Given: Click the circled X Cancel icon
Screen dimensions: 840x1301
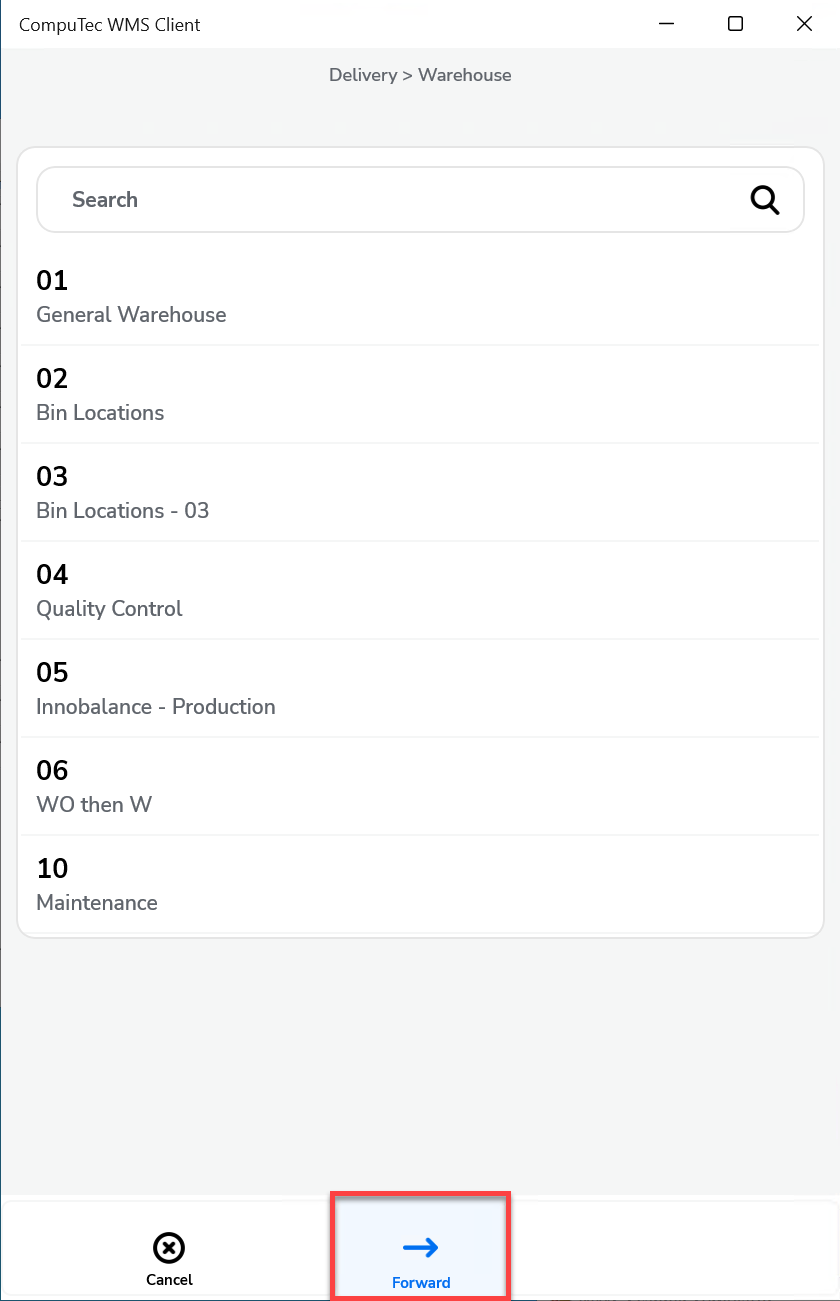Looking at the screenshot, I should (169, 1248).
